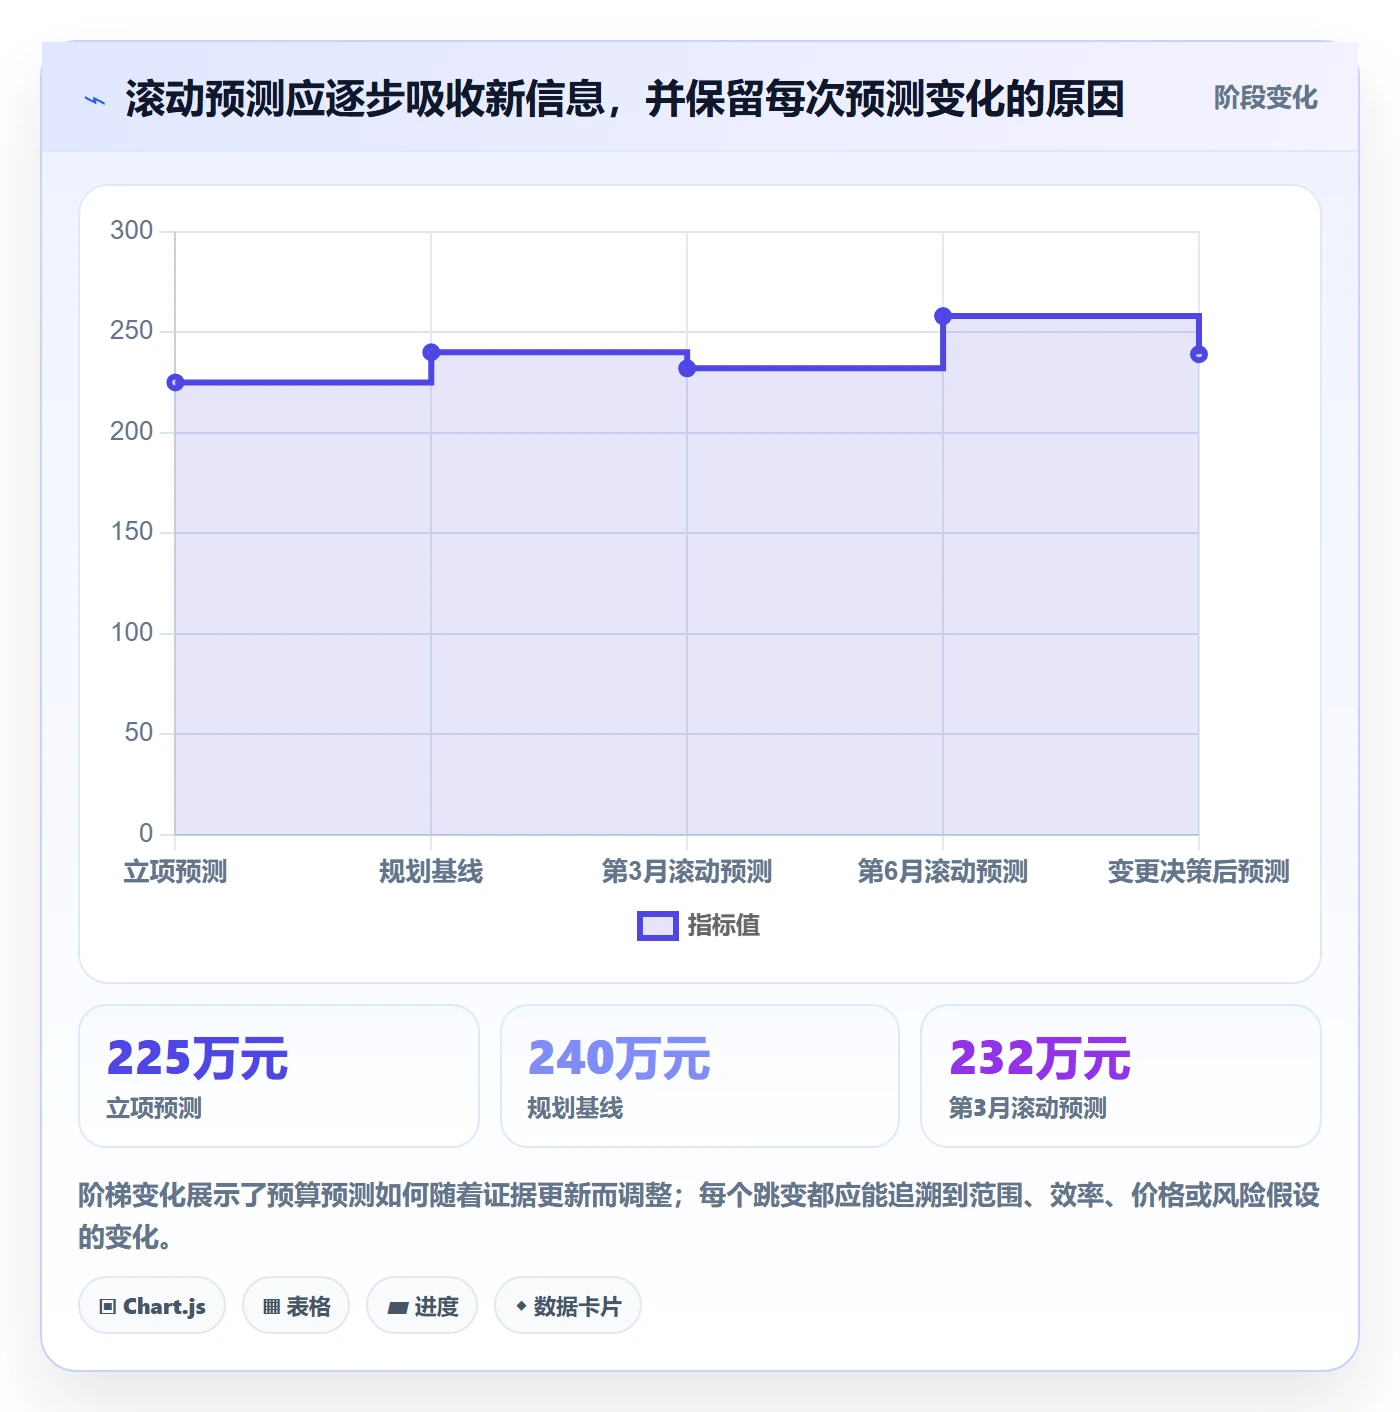
Task: Click the grid icon in 表格 tag
Action: pyautogui.click(x=271, y=1307)
